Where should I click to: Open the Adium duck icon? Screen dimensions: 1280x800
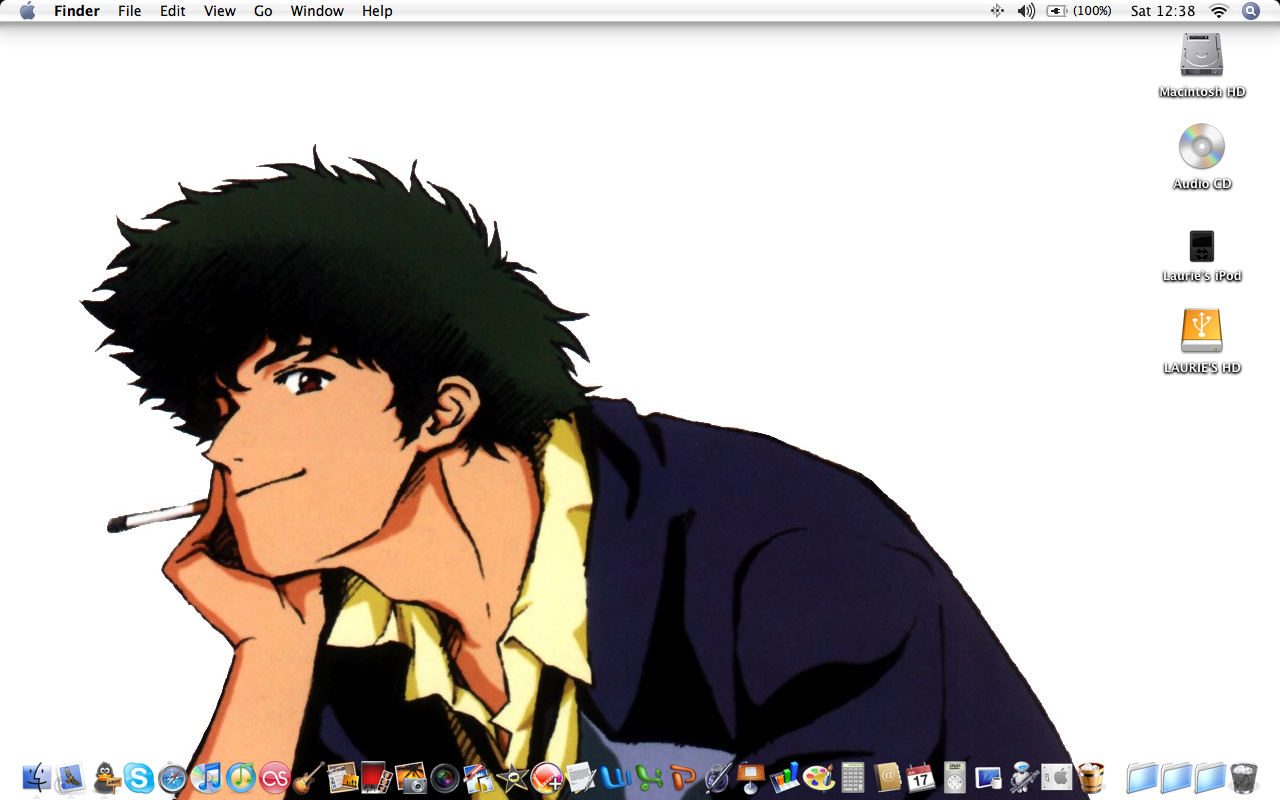pyautogui.click(x=105, y=777)
